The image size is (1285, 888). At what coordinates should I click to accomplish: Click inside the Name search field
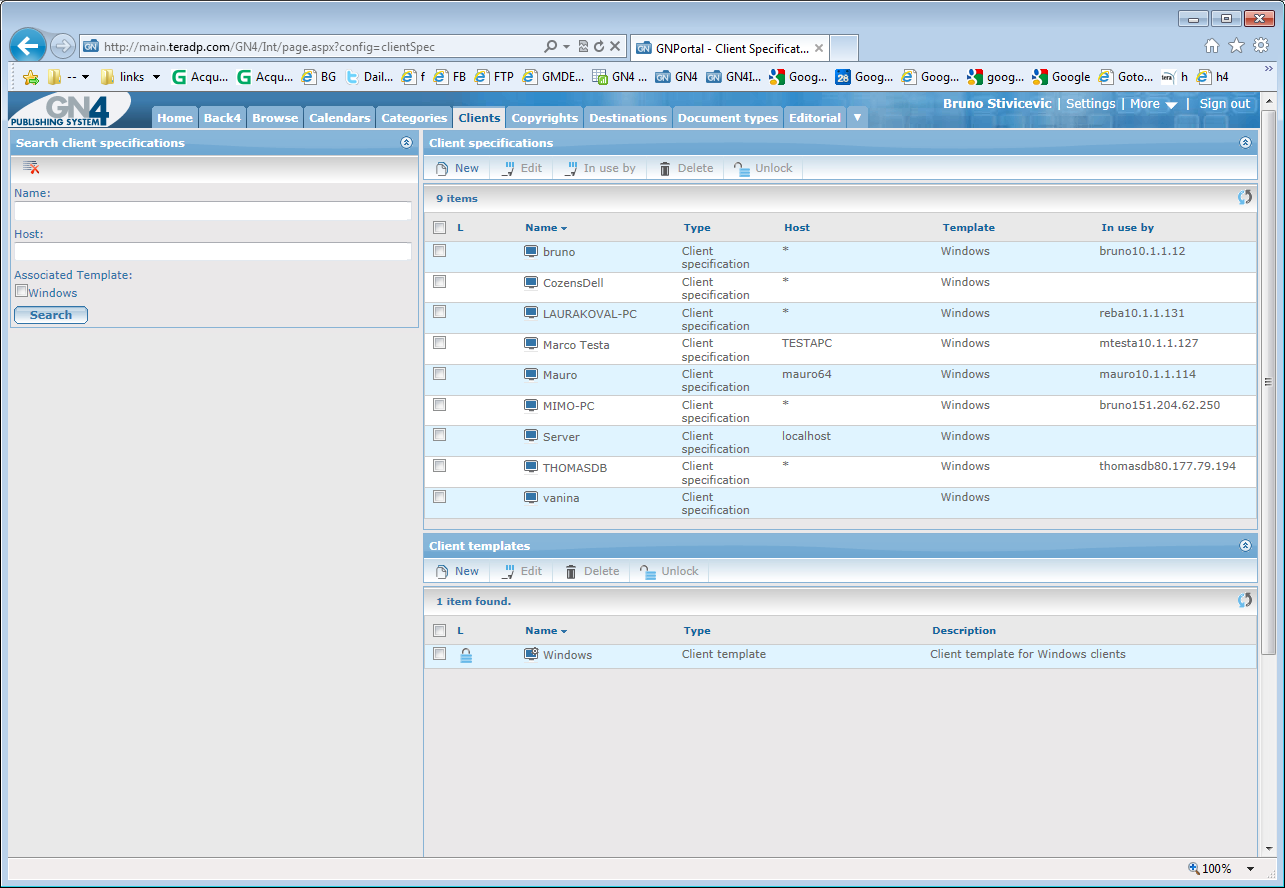[213, 211]
